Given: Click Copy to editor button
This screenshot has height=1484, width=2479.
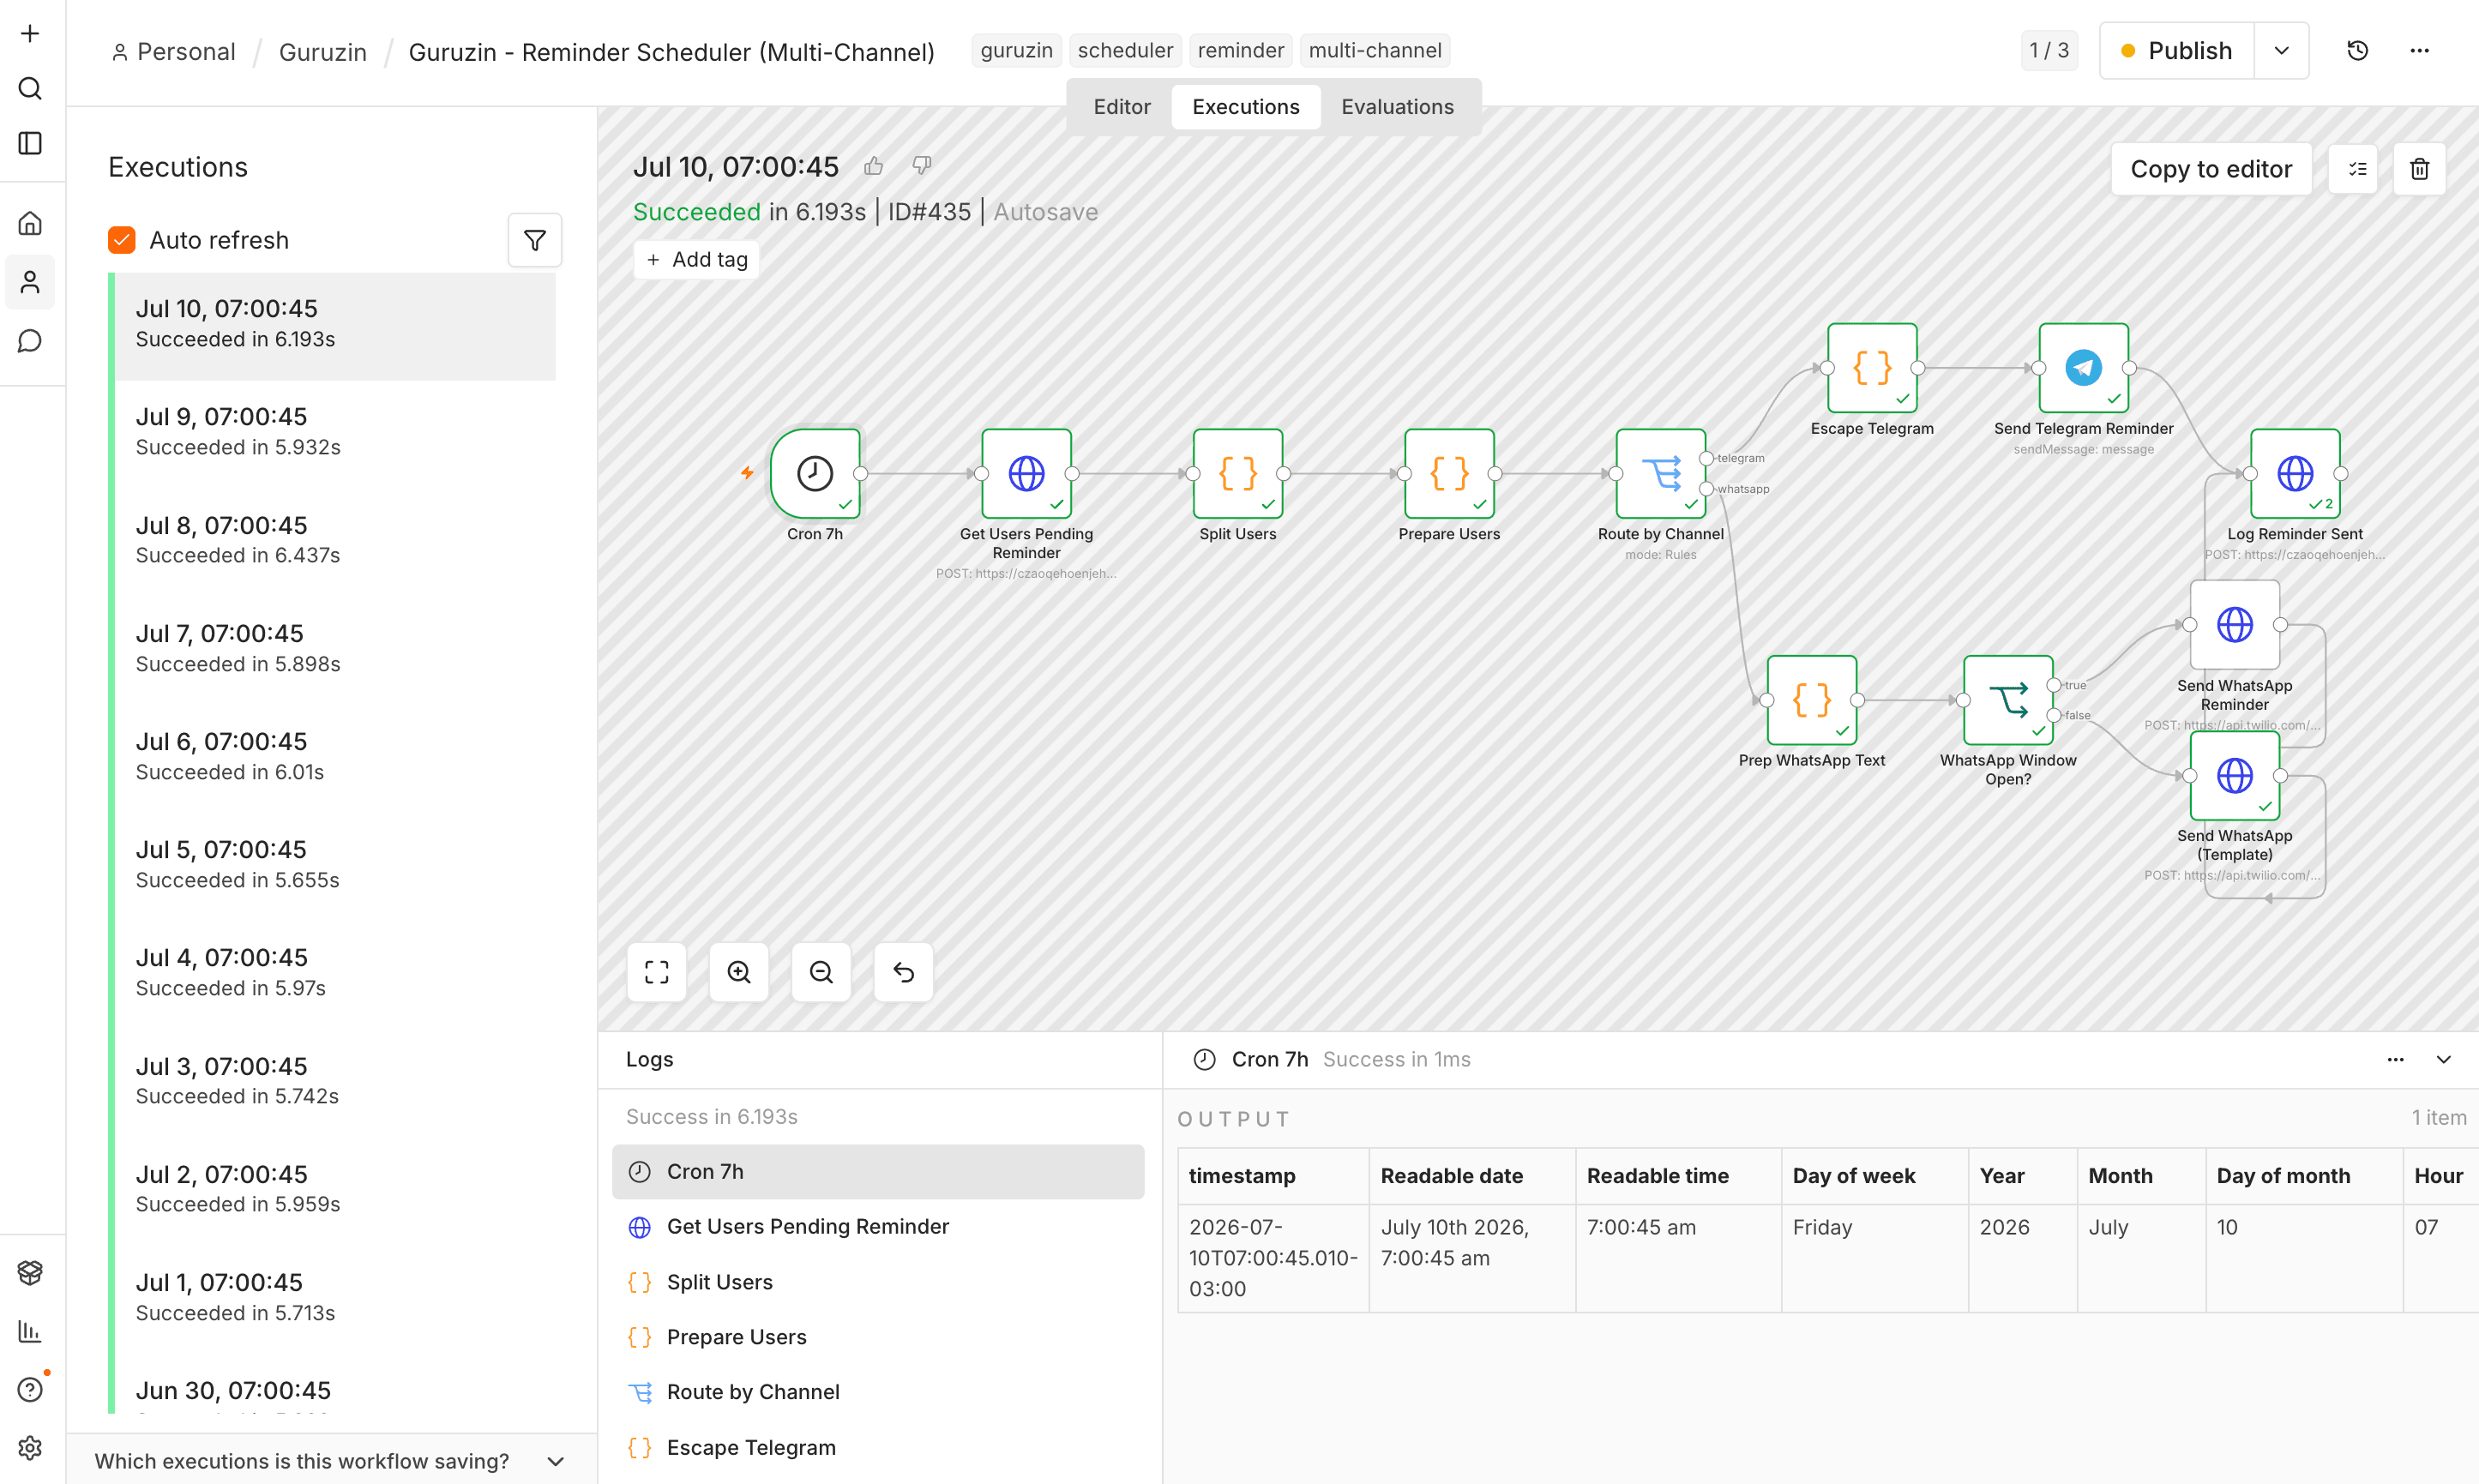Looking at the screenshot, I should point(2210,169).
